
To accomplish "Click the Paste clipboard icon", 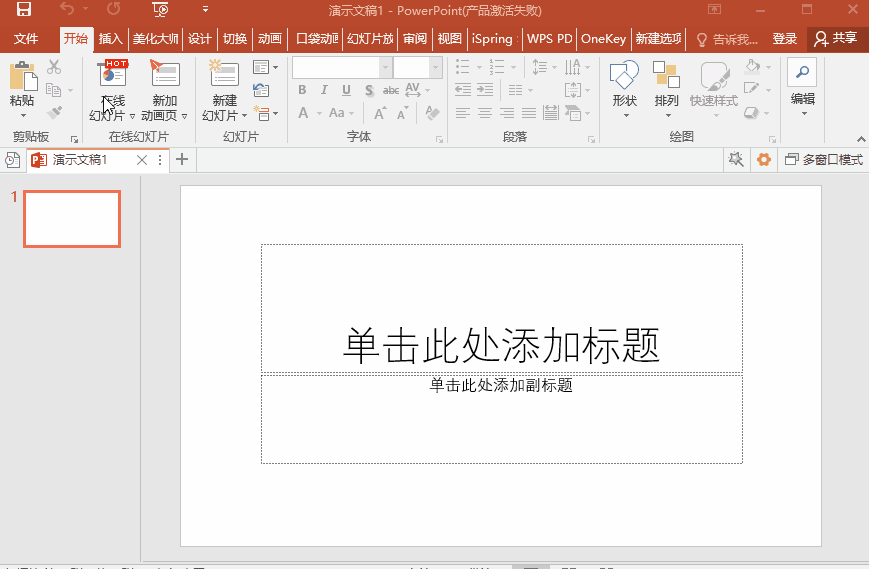I will click(x=22, y=76).
